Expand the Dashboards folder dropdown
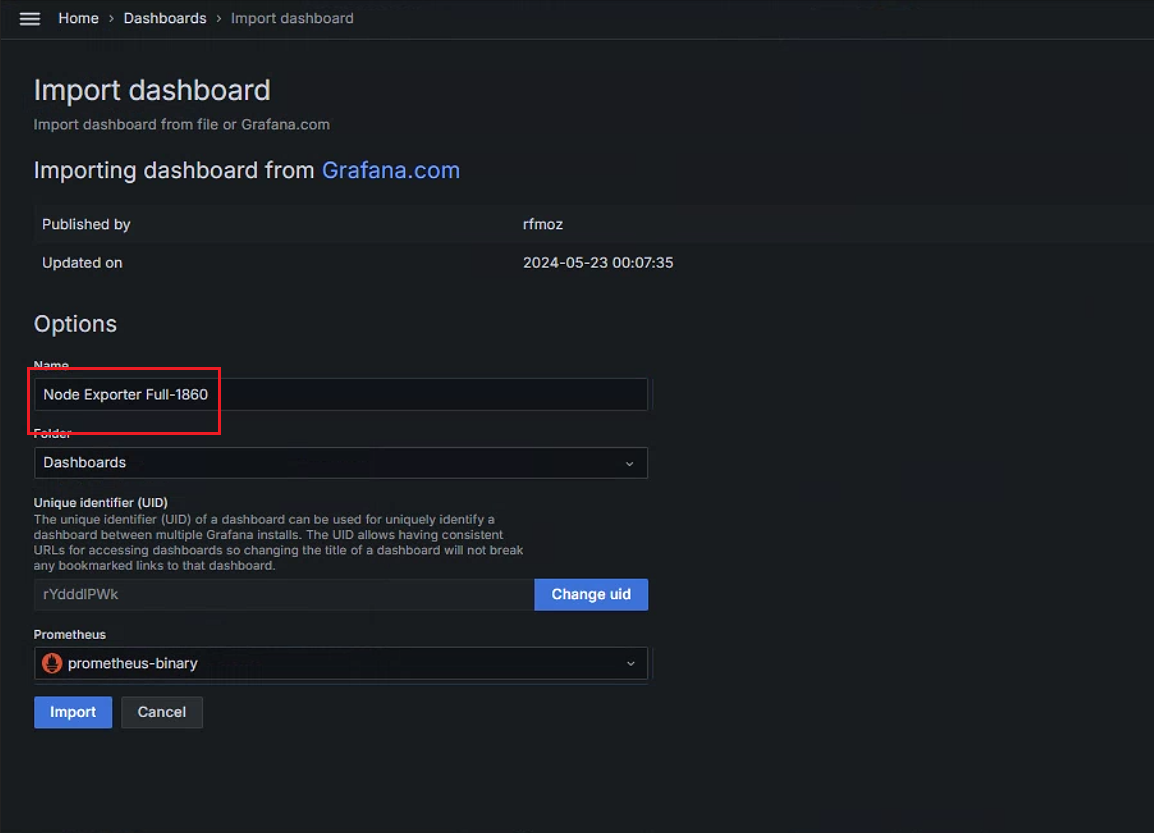This screenshot has width=1154, height=833. (x=341, y=463)
